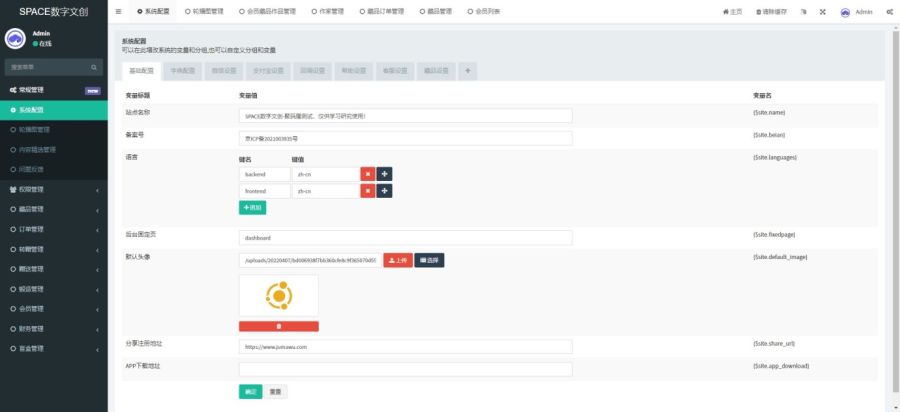Screen dimensions: 900x412
Task: Click the red 上传 upload button
Action: (x=398, y=260)
